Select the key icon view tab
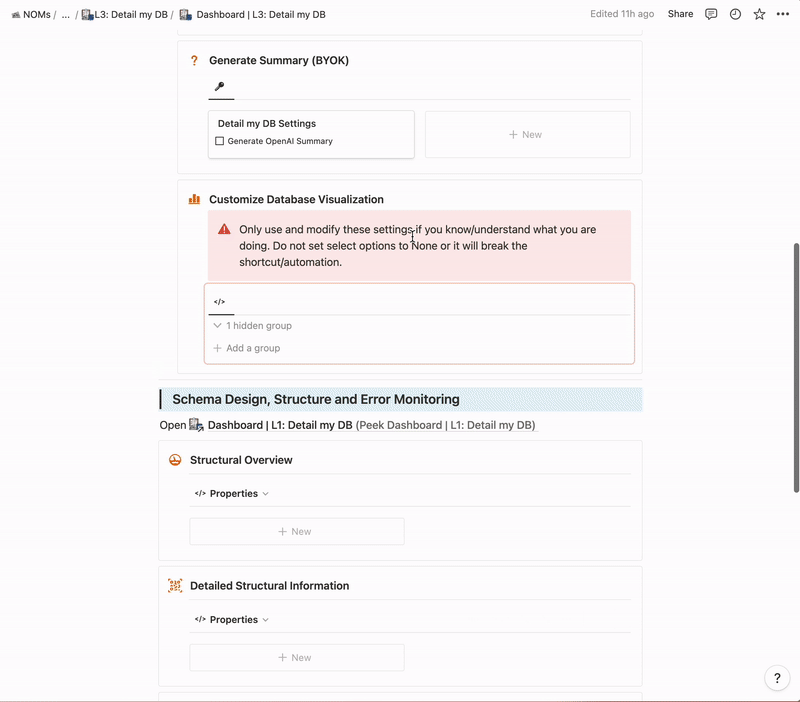The image size is (800, 702). [220, 87]
